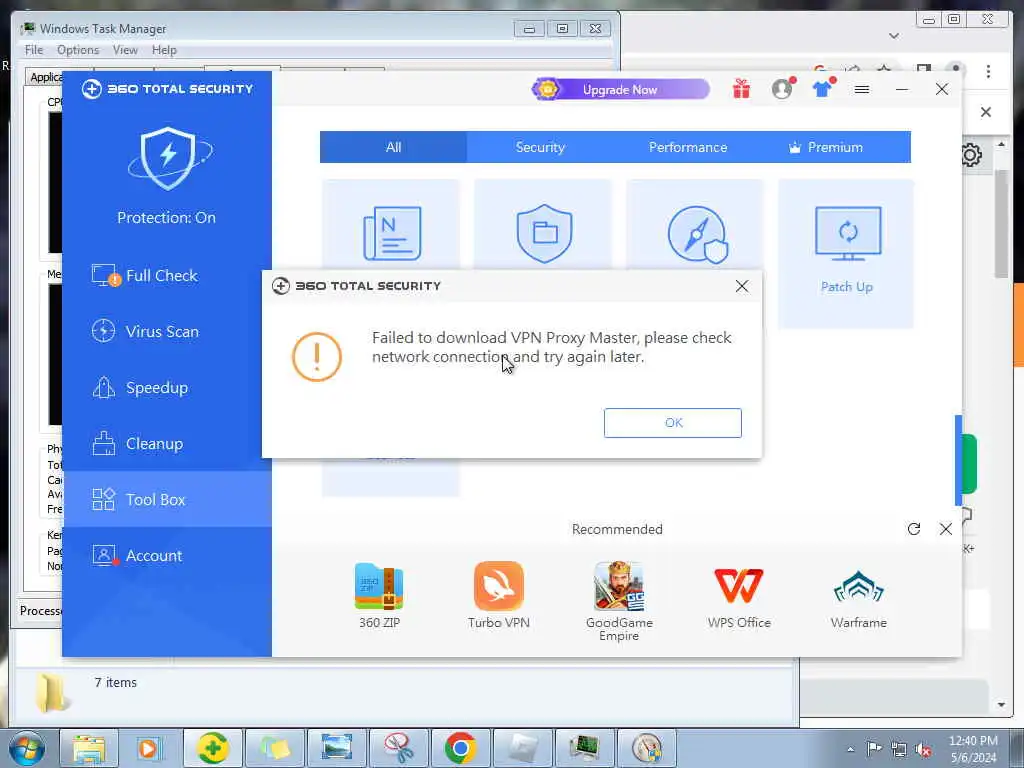
Task: Click the settings gear in Chrome page
Action: (971, 155)
